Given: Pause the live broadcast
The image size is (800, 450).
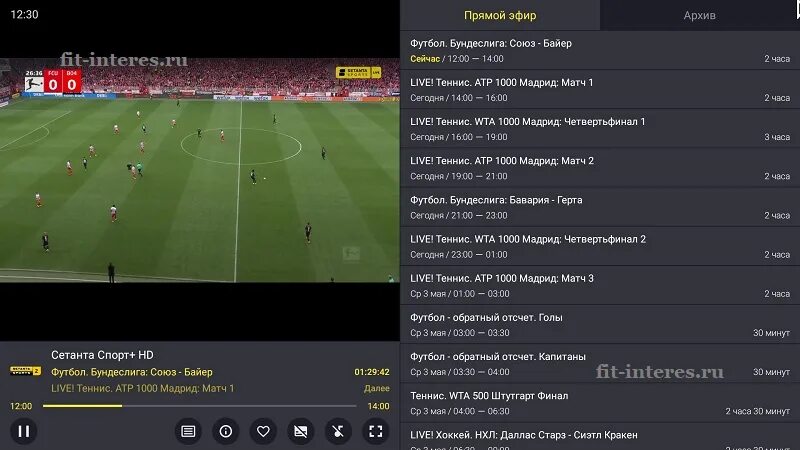Looking at the screenshot, I should pyautogui.click(x=23, y=431).
